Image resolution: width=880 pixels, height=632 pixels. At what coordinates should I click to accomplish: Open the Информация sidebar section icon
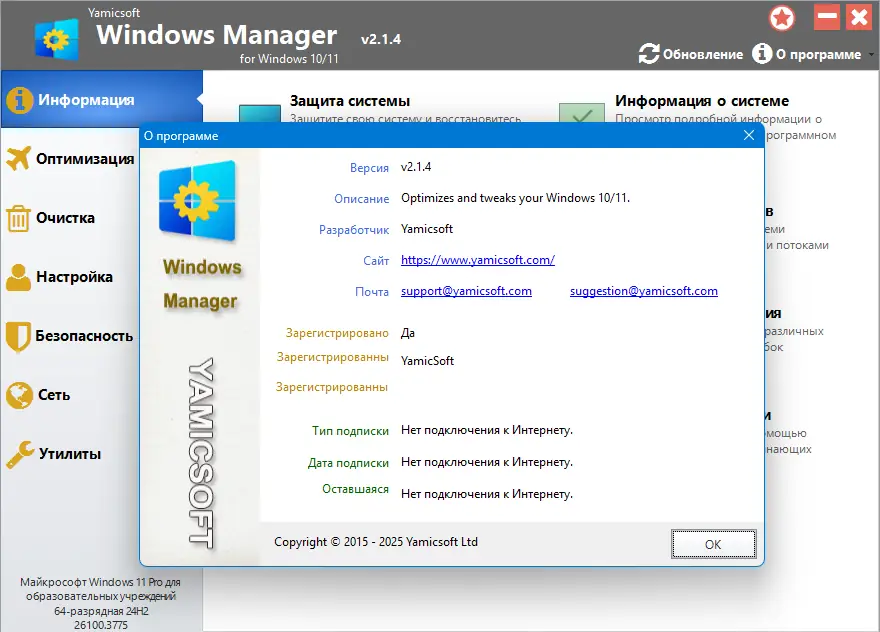pyautogui.click(x=19, y=100)
